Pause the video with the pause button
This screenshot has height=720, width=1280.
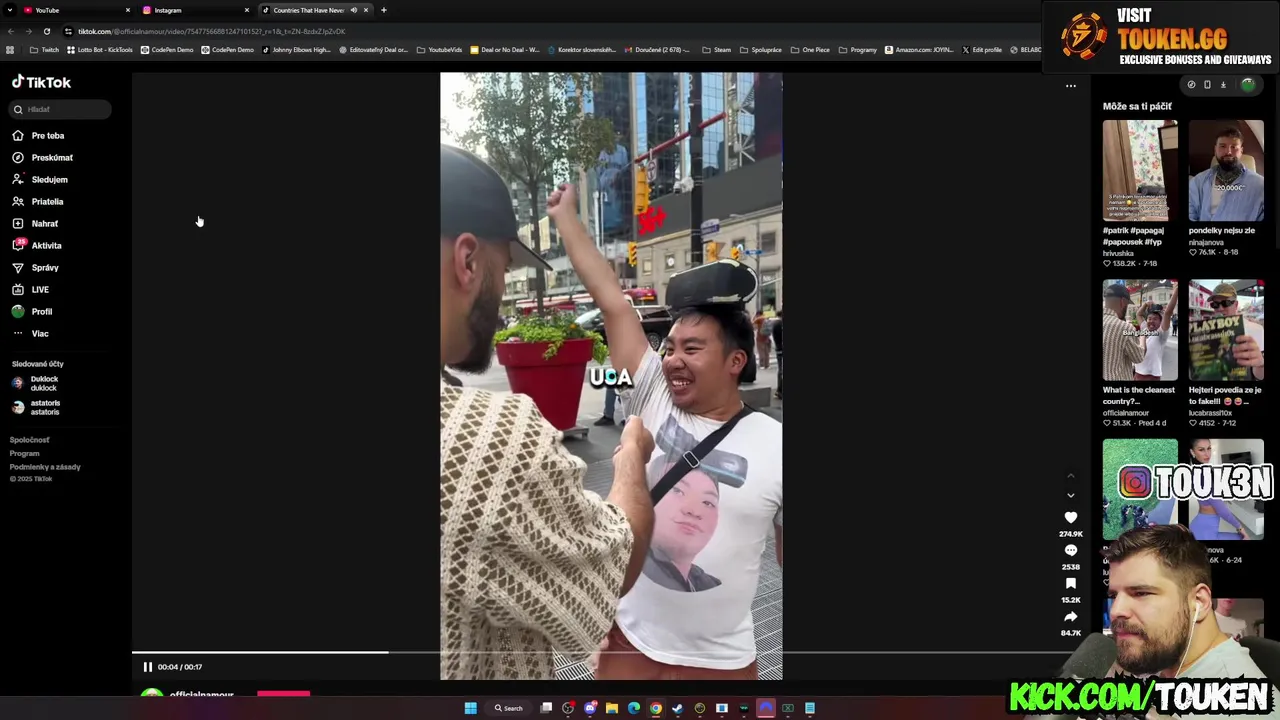[147, 667]
